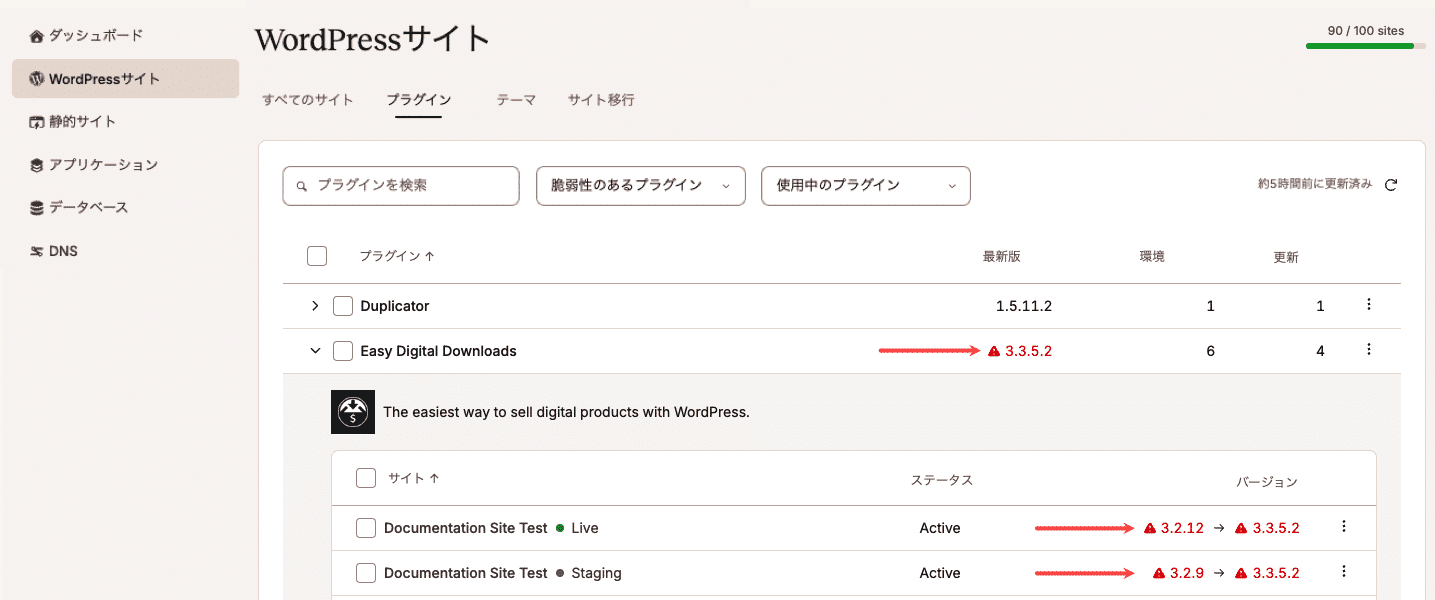Click the warning icon beside version 3.2.9
1435x600 pixels.
click(1159, 573)
